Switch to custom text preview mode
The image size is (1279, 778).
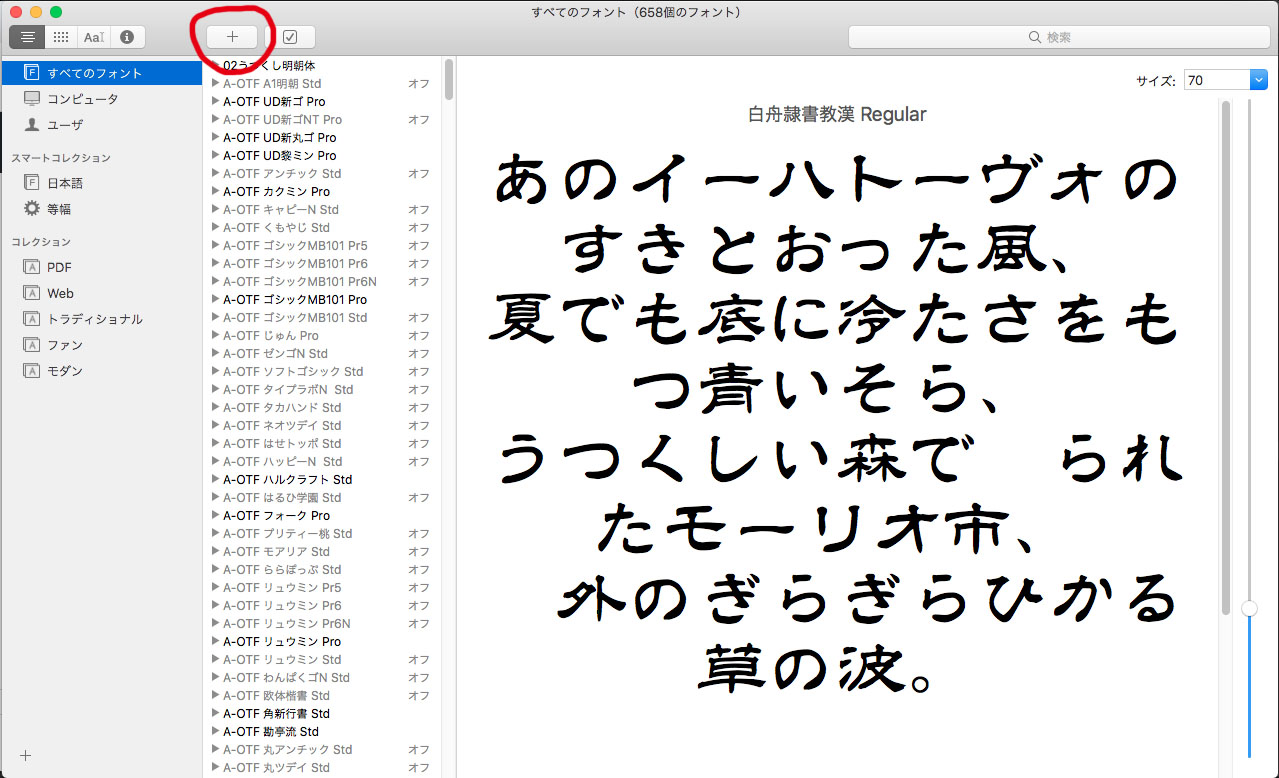pos(94,37)
